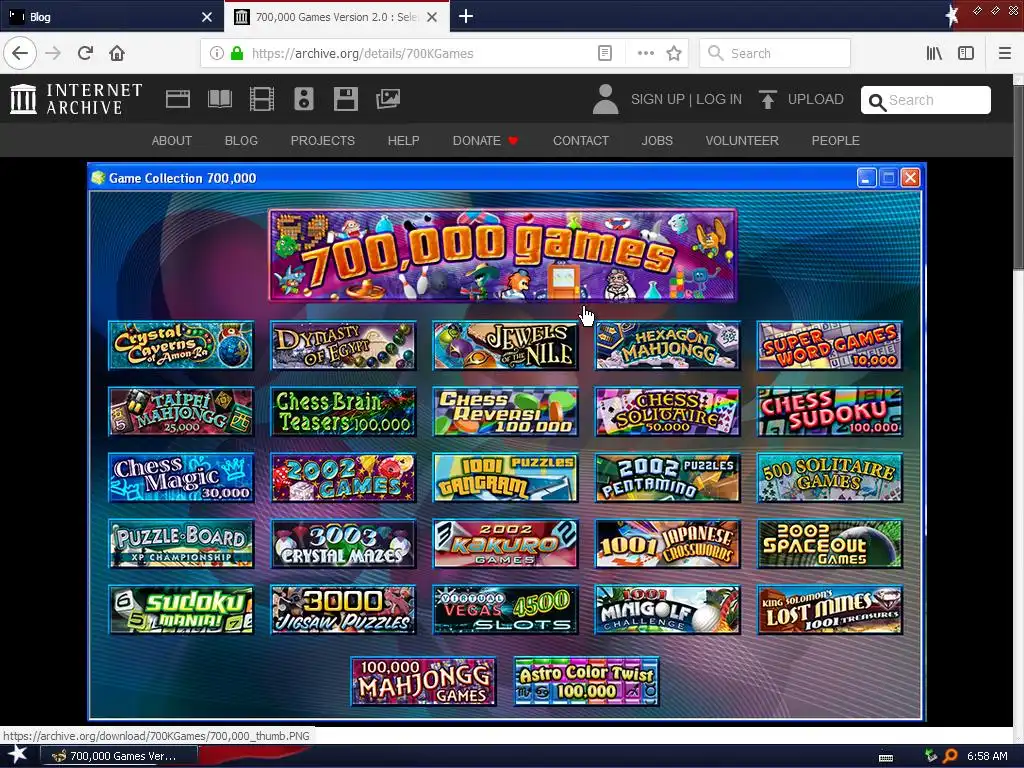This screenshot has height=768, width=1024.
Task: Click the Internet Archive logo
Action: [x=76, y=99]
